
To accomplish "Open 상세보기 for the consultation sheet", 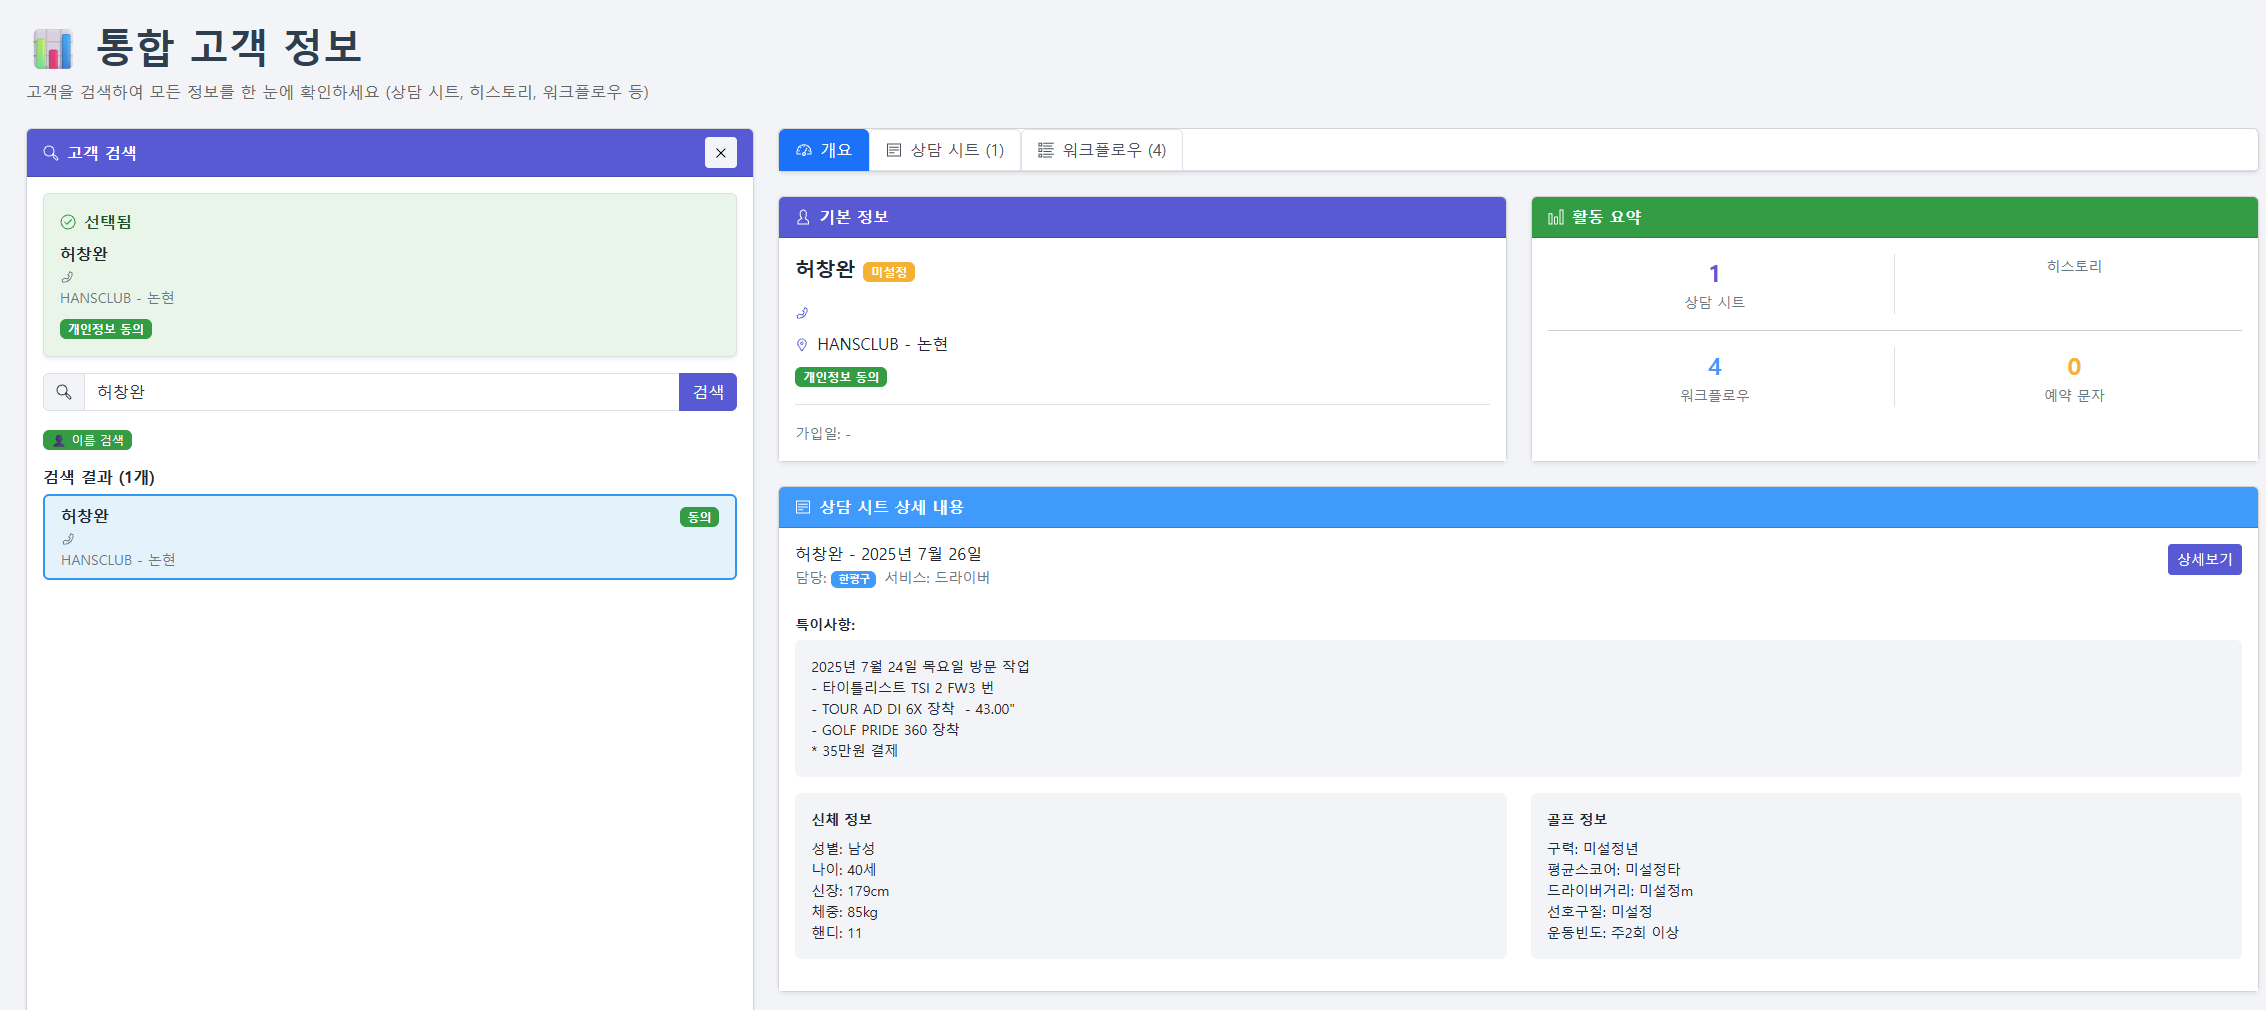I will (x=2204, y=559).
